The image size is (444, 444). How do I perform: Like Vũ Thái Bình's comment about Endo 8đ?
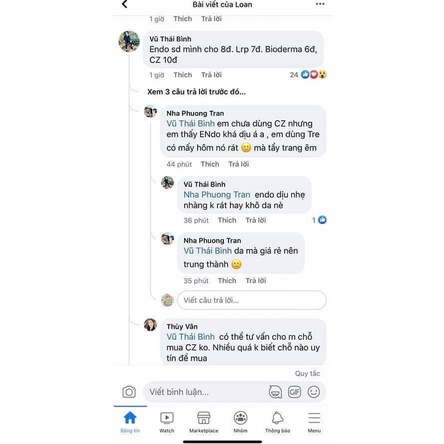[x=183, y=75]
